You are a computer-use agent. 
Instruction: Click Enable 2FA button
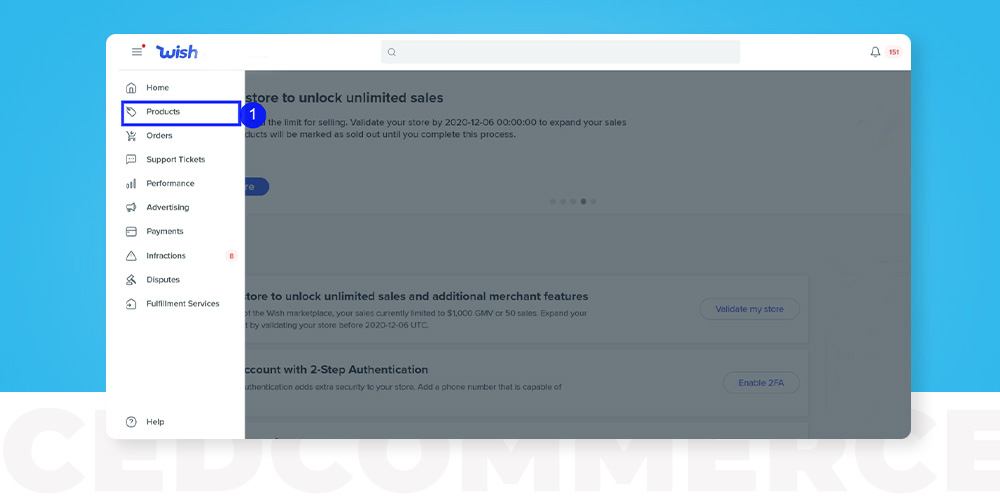pyautogui.click(x=761, y=383)
